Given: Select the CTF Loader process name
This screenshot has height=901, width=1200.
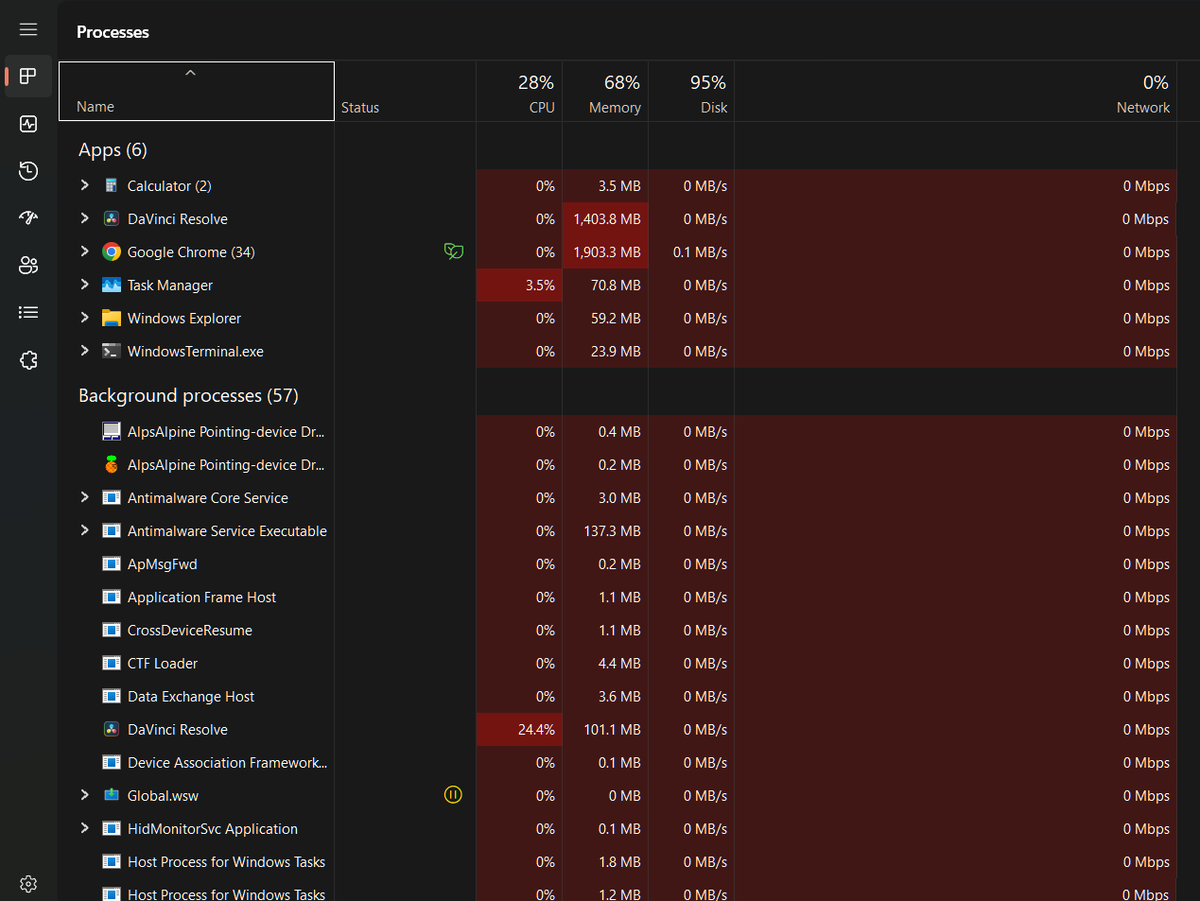Looking at the screenshot, I should (x=163, y=663).
